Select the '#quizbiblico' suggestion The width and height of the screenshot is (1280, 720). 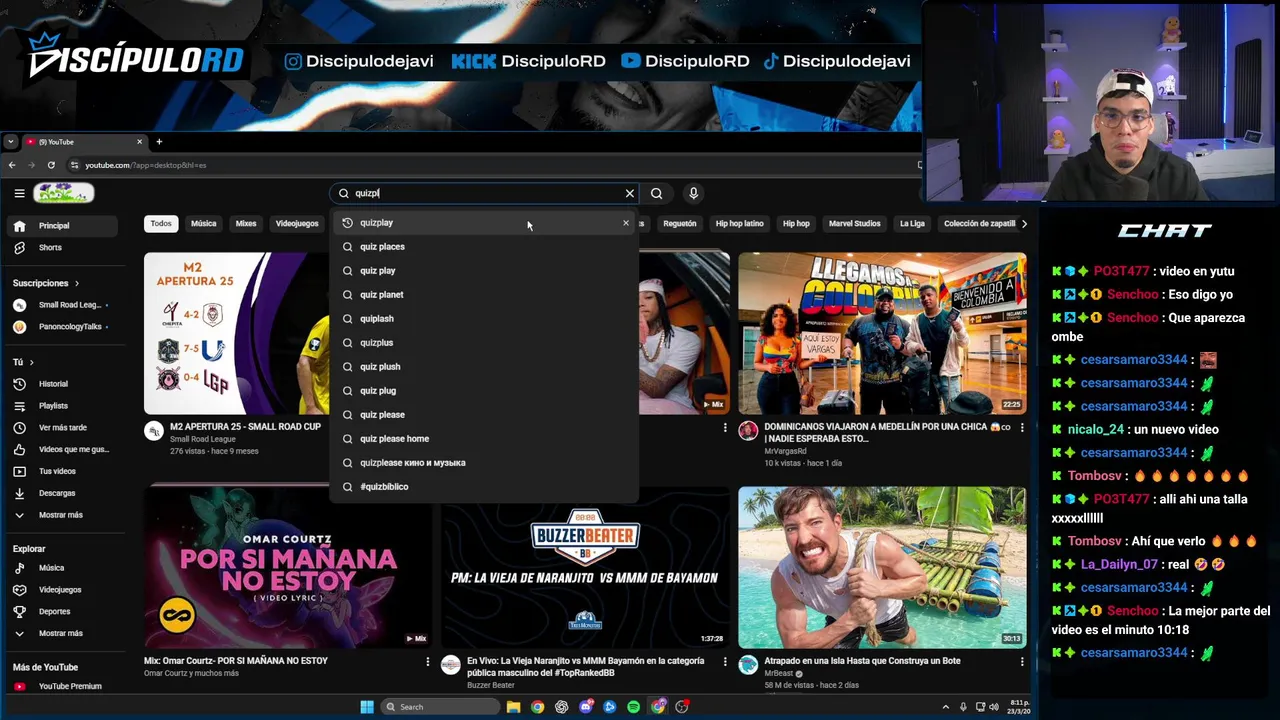[x=484, y=487]
